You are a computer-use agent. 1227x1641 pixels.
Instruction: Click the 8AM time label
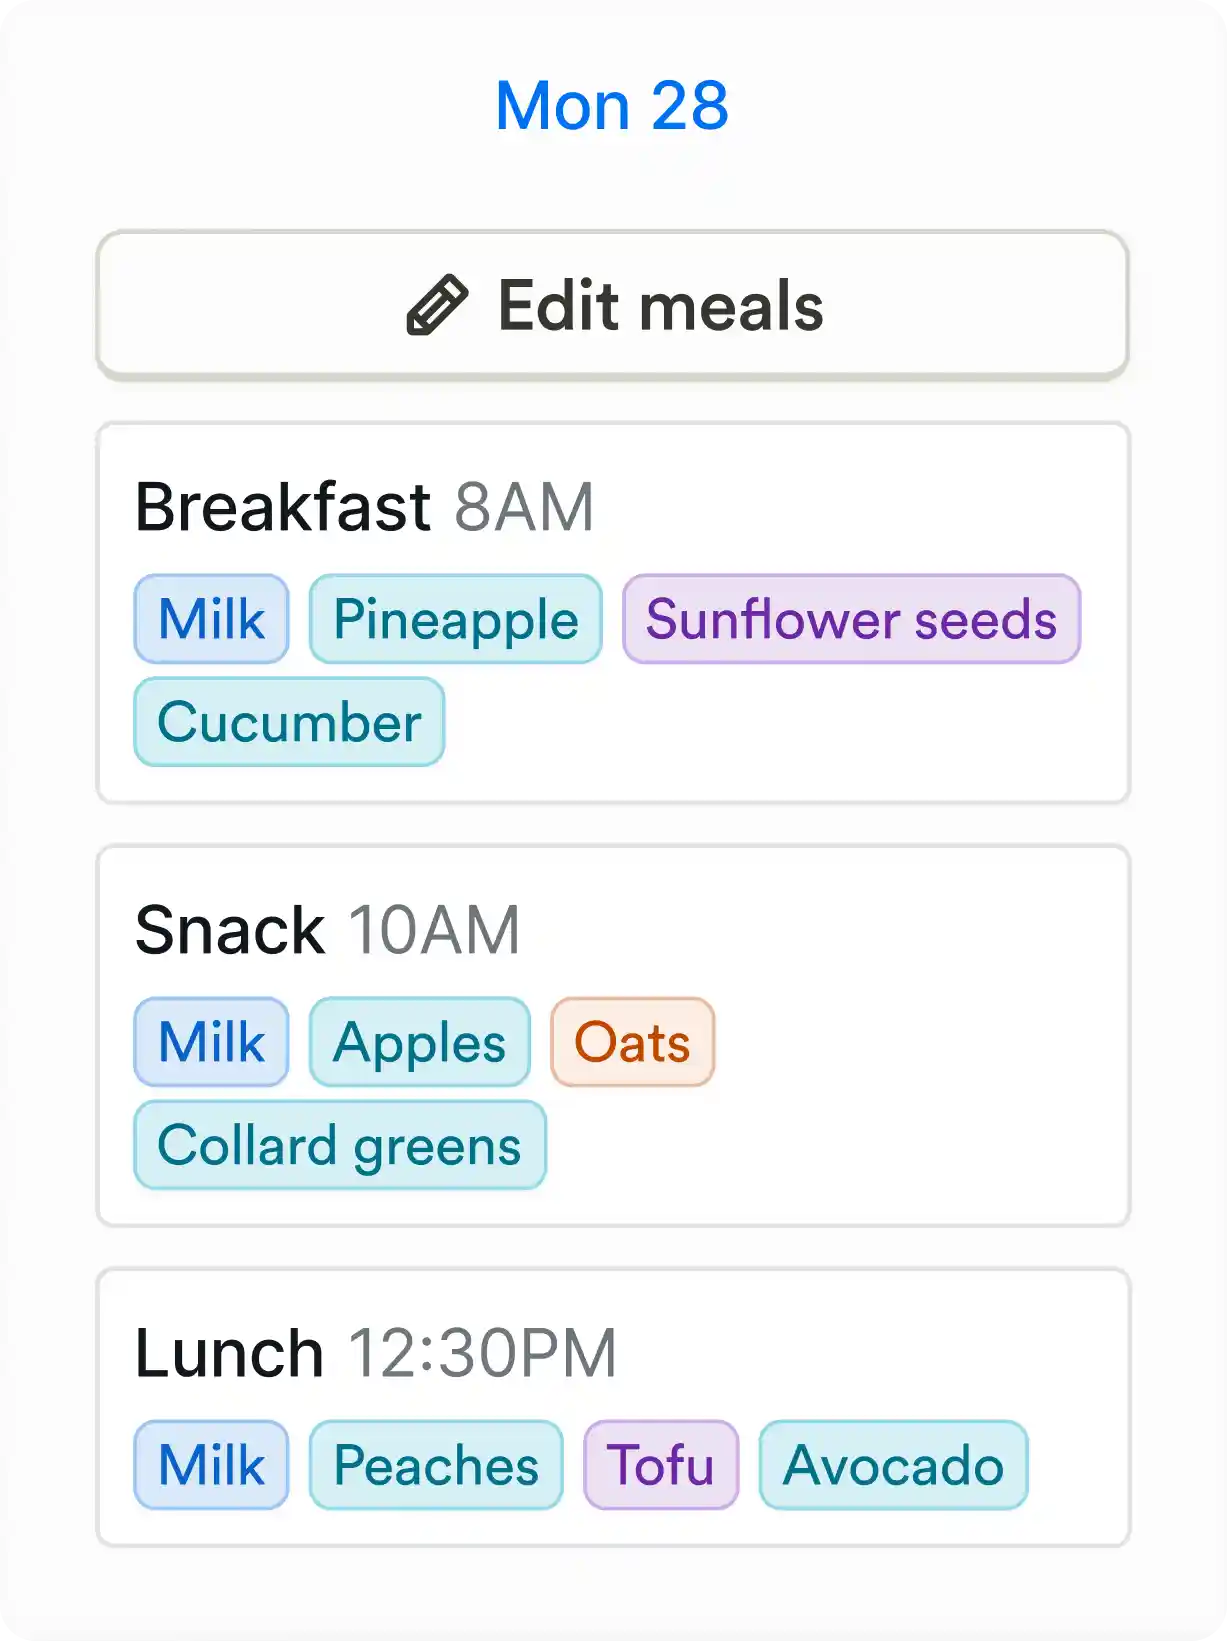click(x=524, y=507)
